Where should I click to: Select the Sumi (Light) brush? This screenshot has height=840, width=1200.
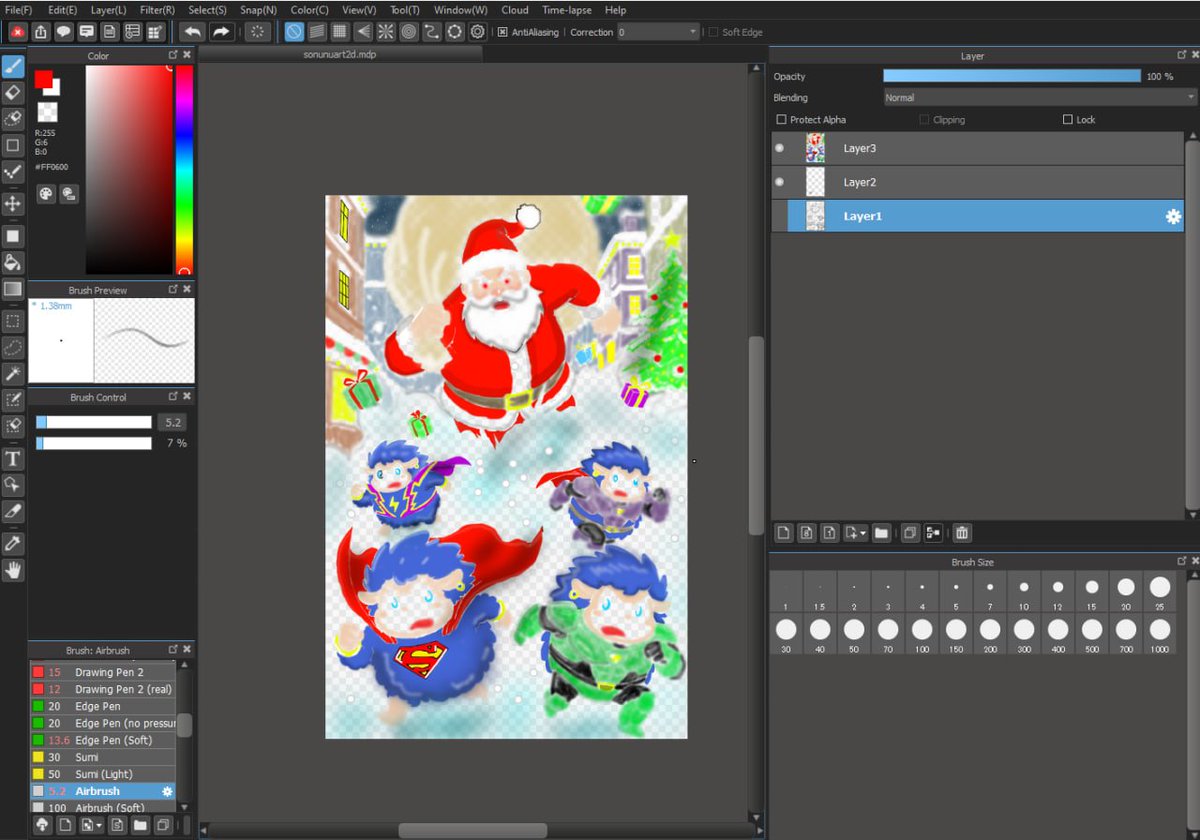(x=103, y=774)
